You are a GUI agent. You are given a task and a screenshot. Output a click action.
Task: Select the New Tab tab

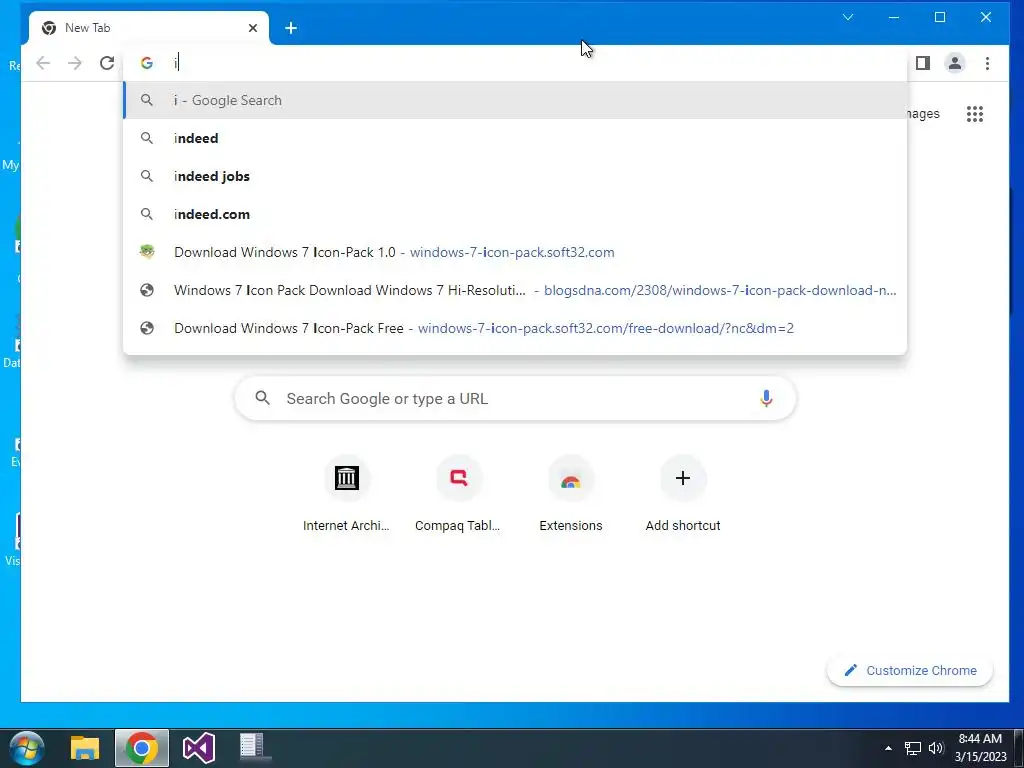[149, 28]
